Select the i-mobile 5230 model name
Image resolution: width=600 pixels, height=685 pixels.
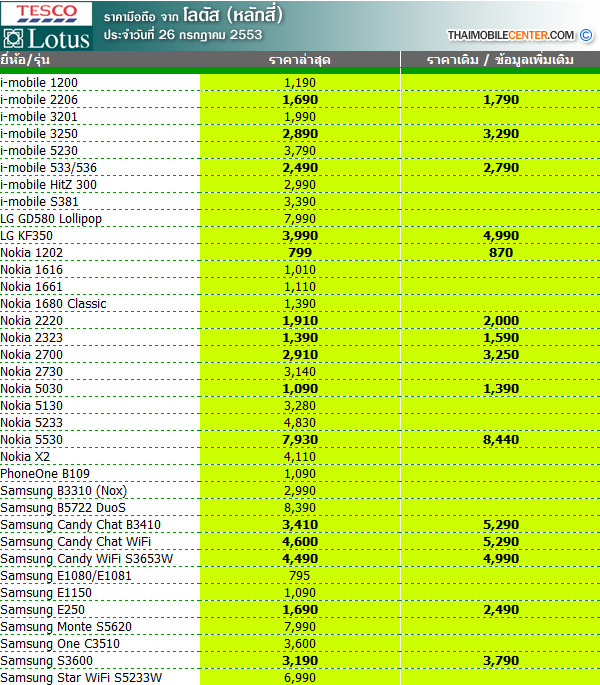(39, 151)
